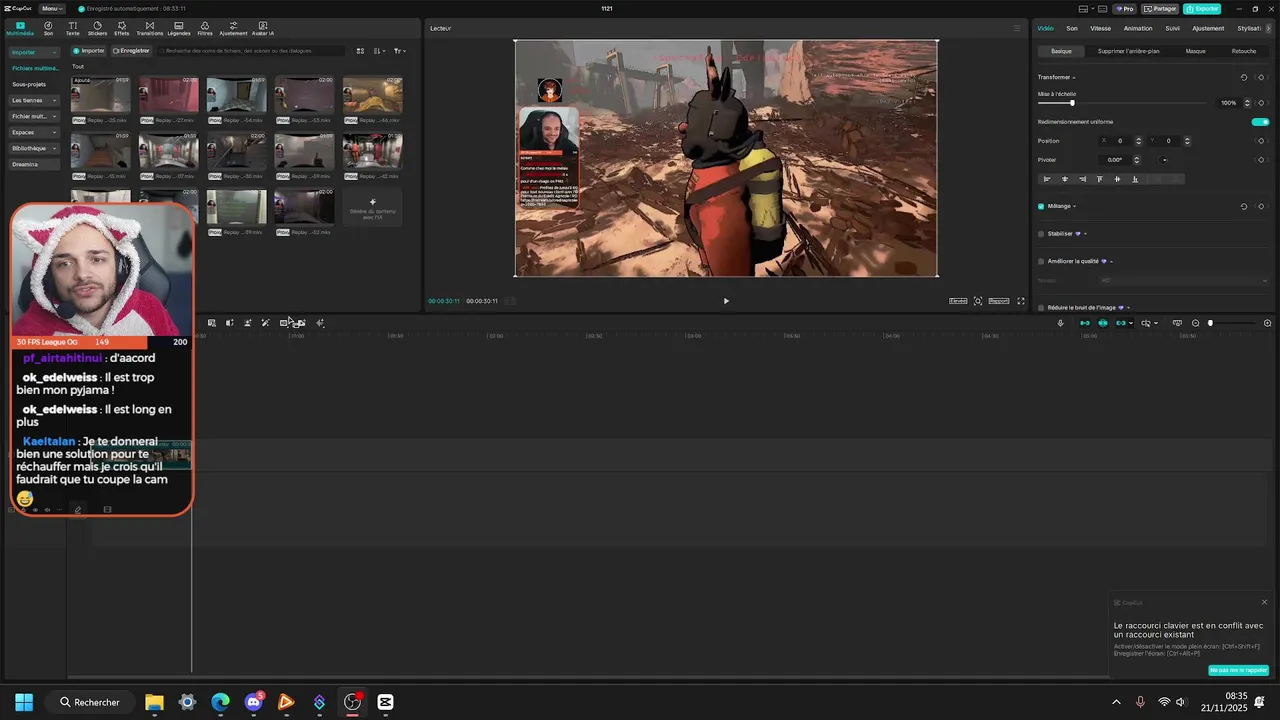Zoom out the timeline with minus icon

[1195, 323]
